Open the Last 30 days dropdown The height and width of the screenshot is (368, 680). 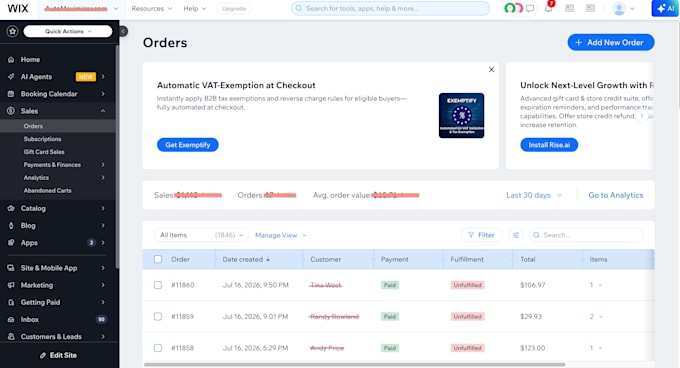[x=534, y=195]
